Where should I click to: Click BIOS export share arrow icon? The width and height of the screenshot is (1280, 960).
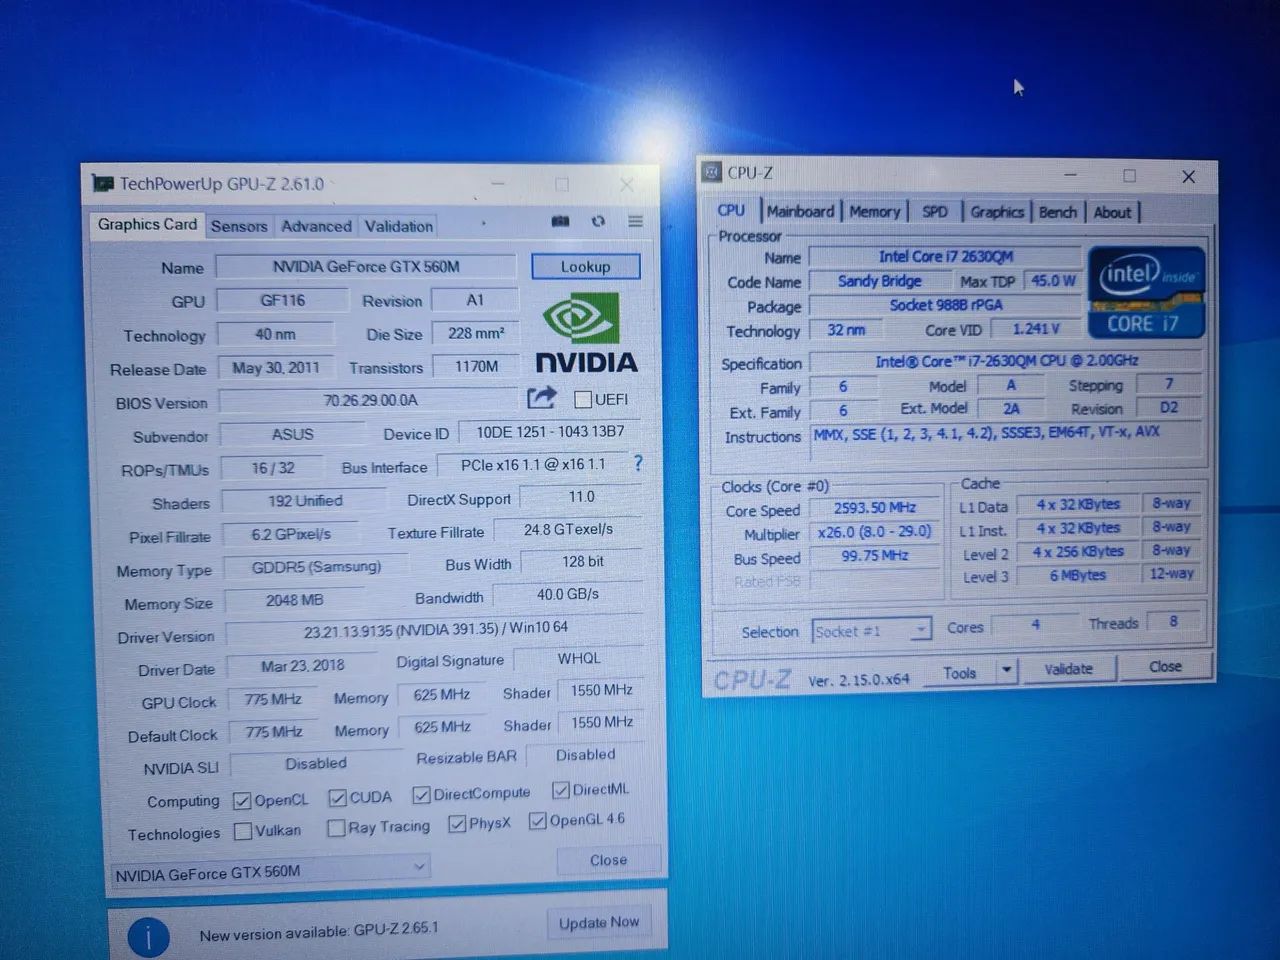(541, 398)
